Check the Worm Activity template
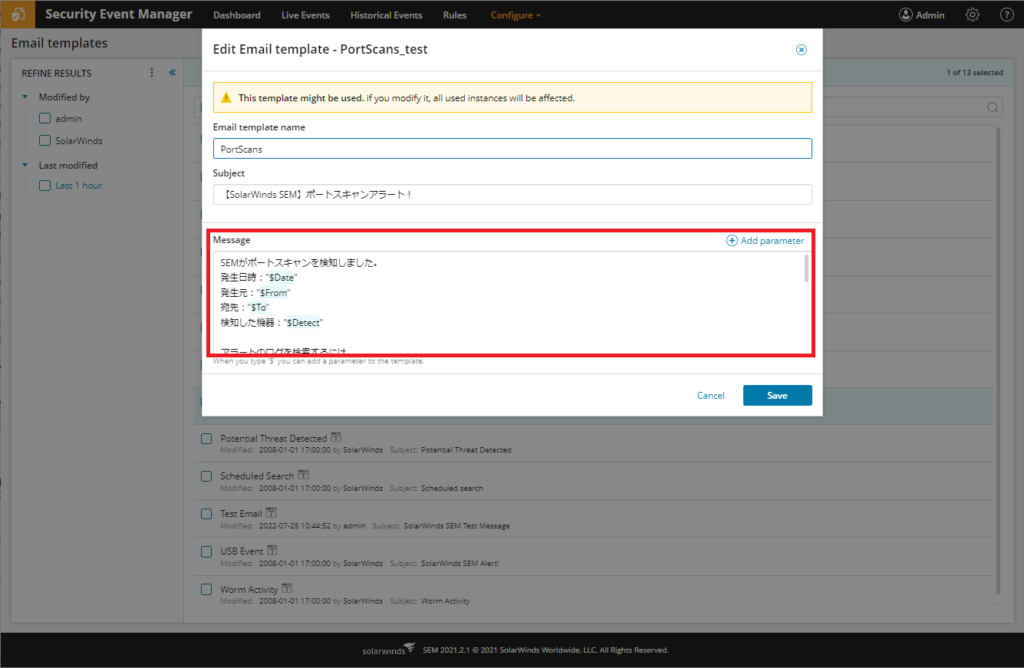 click(206, 590)
